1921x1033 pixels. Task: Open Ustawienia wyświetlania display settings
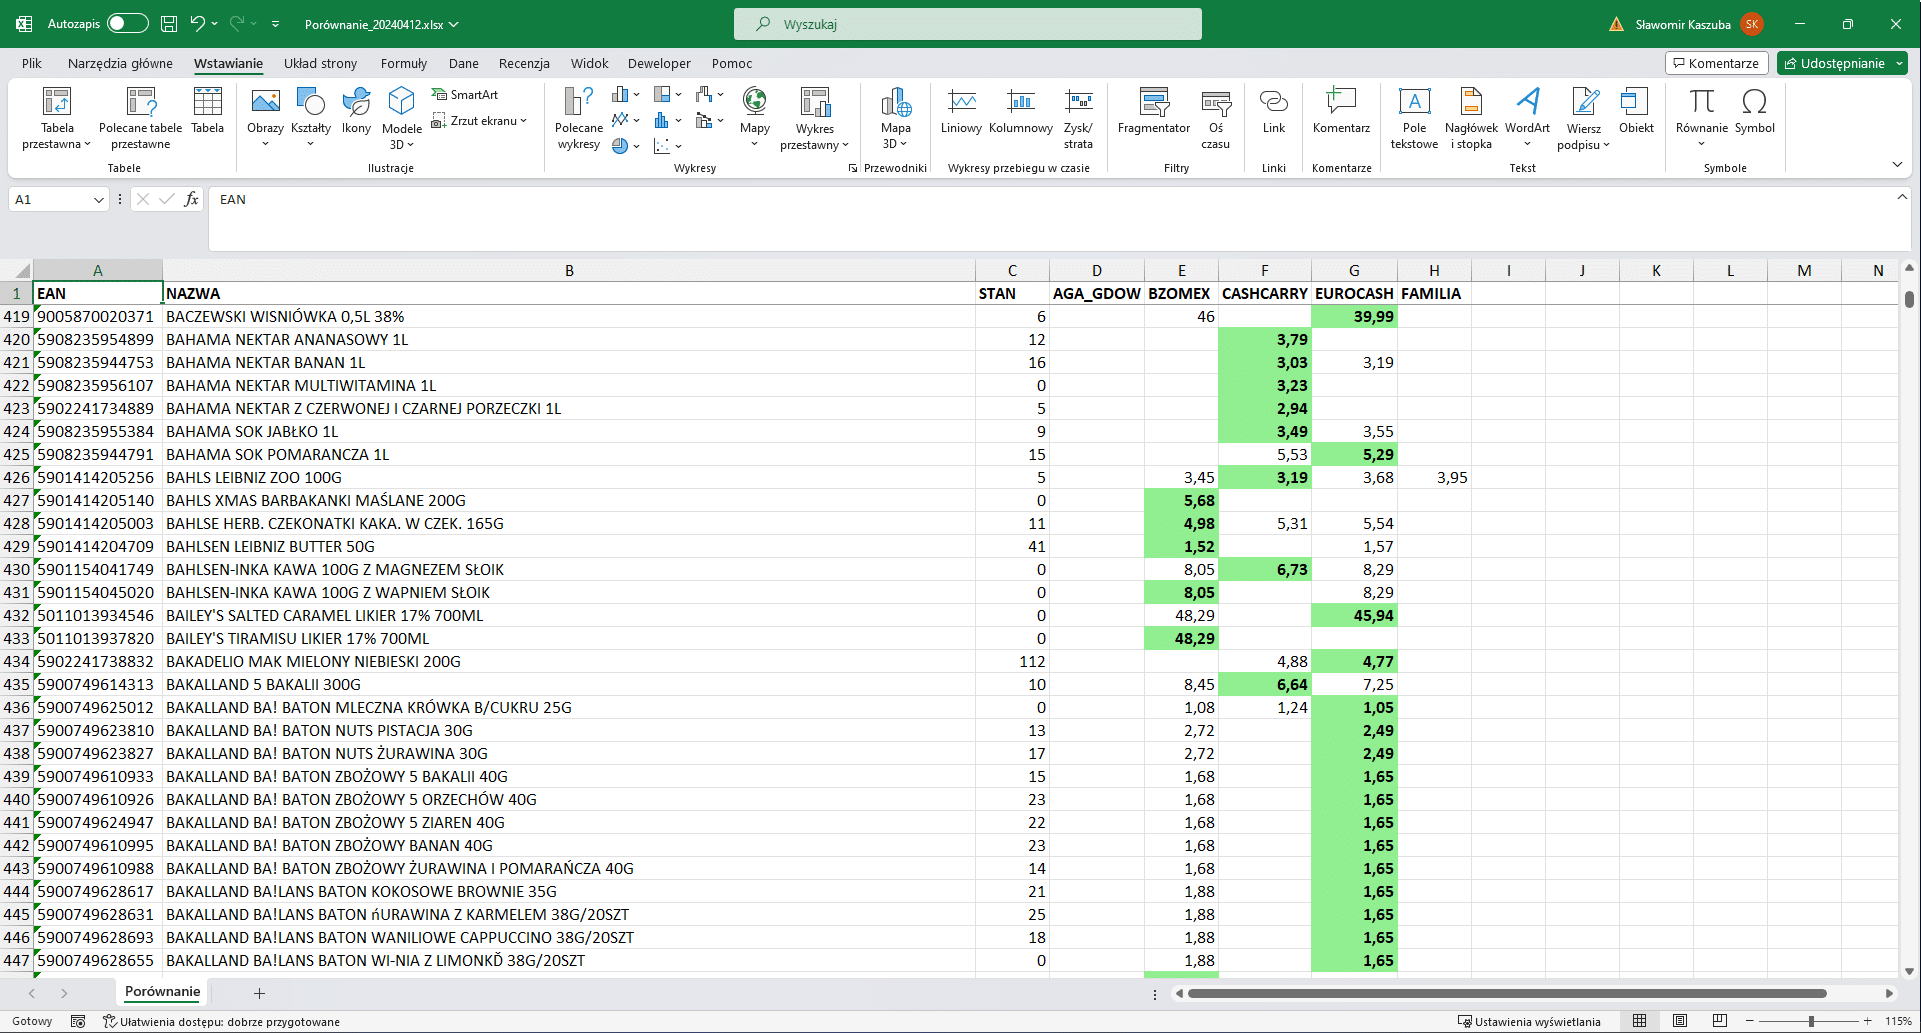[1529, 1021]
